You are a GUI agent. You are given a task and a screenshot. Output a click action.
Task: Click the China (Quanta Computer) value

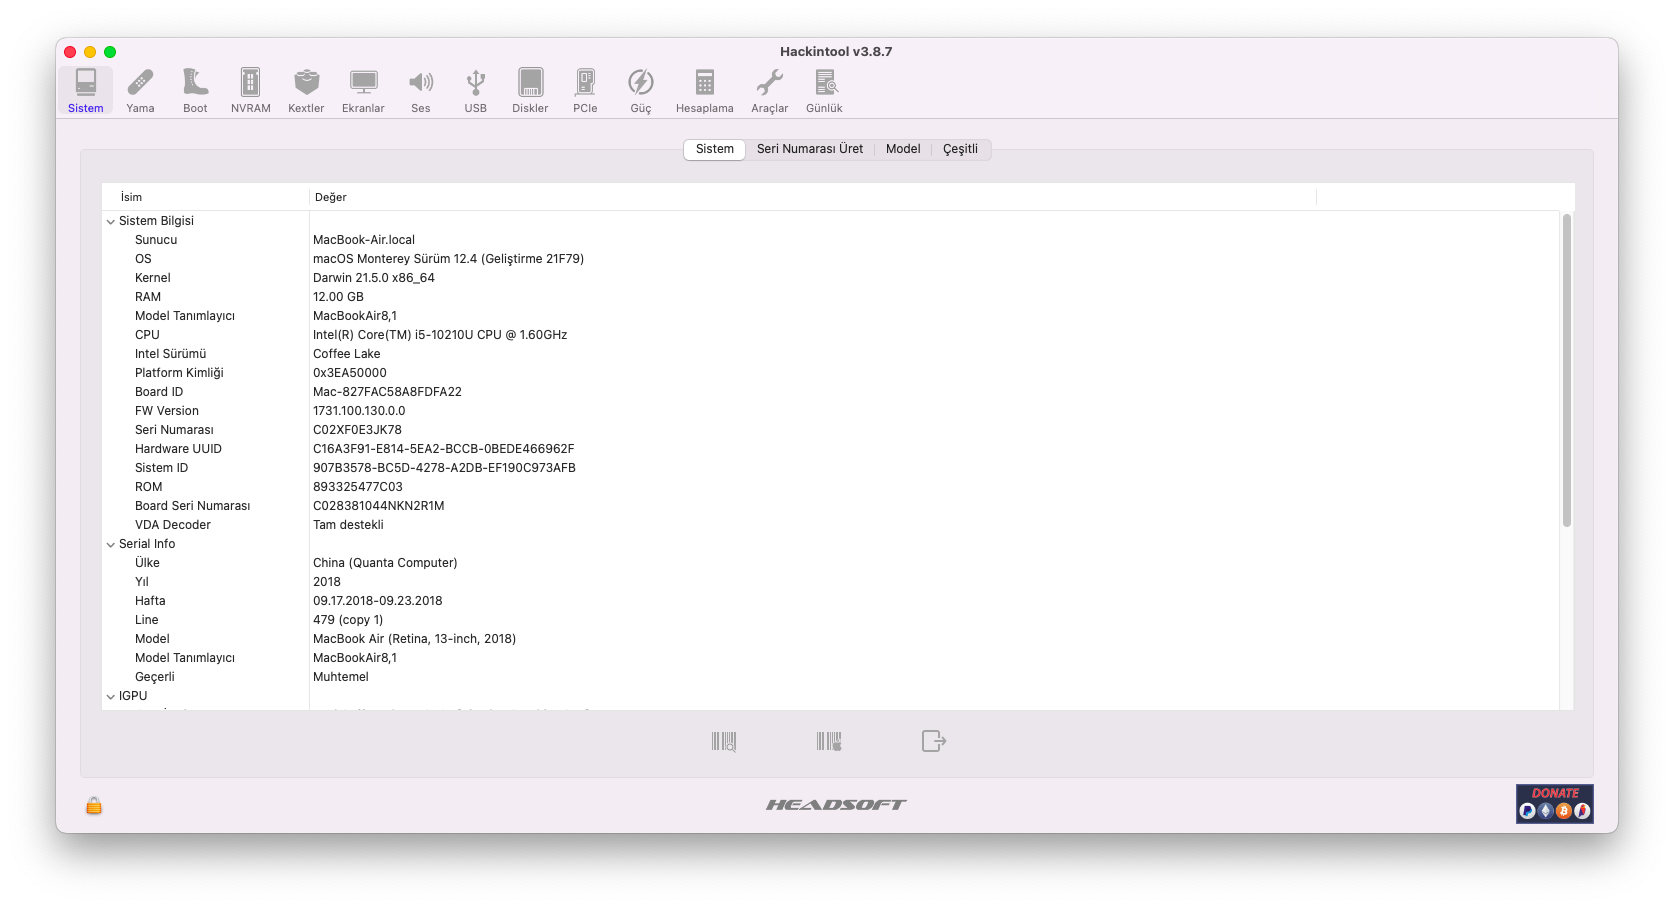[x=385, y=563]
